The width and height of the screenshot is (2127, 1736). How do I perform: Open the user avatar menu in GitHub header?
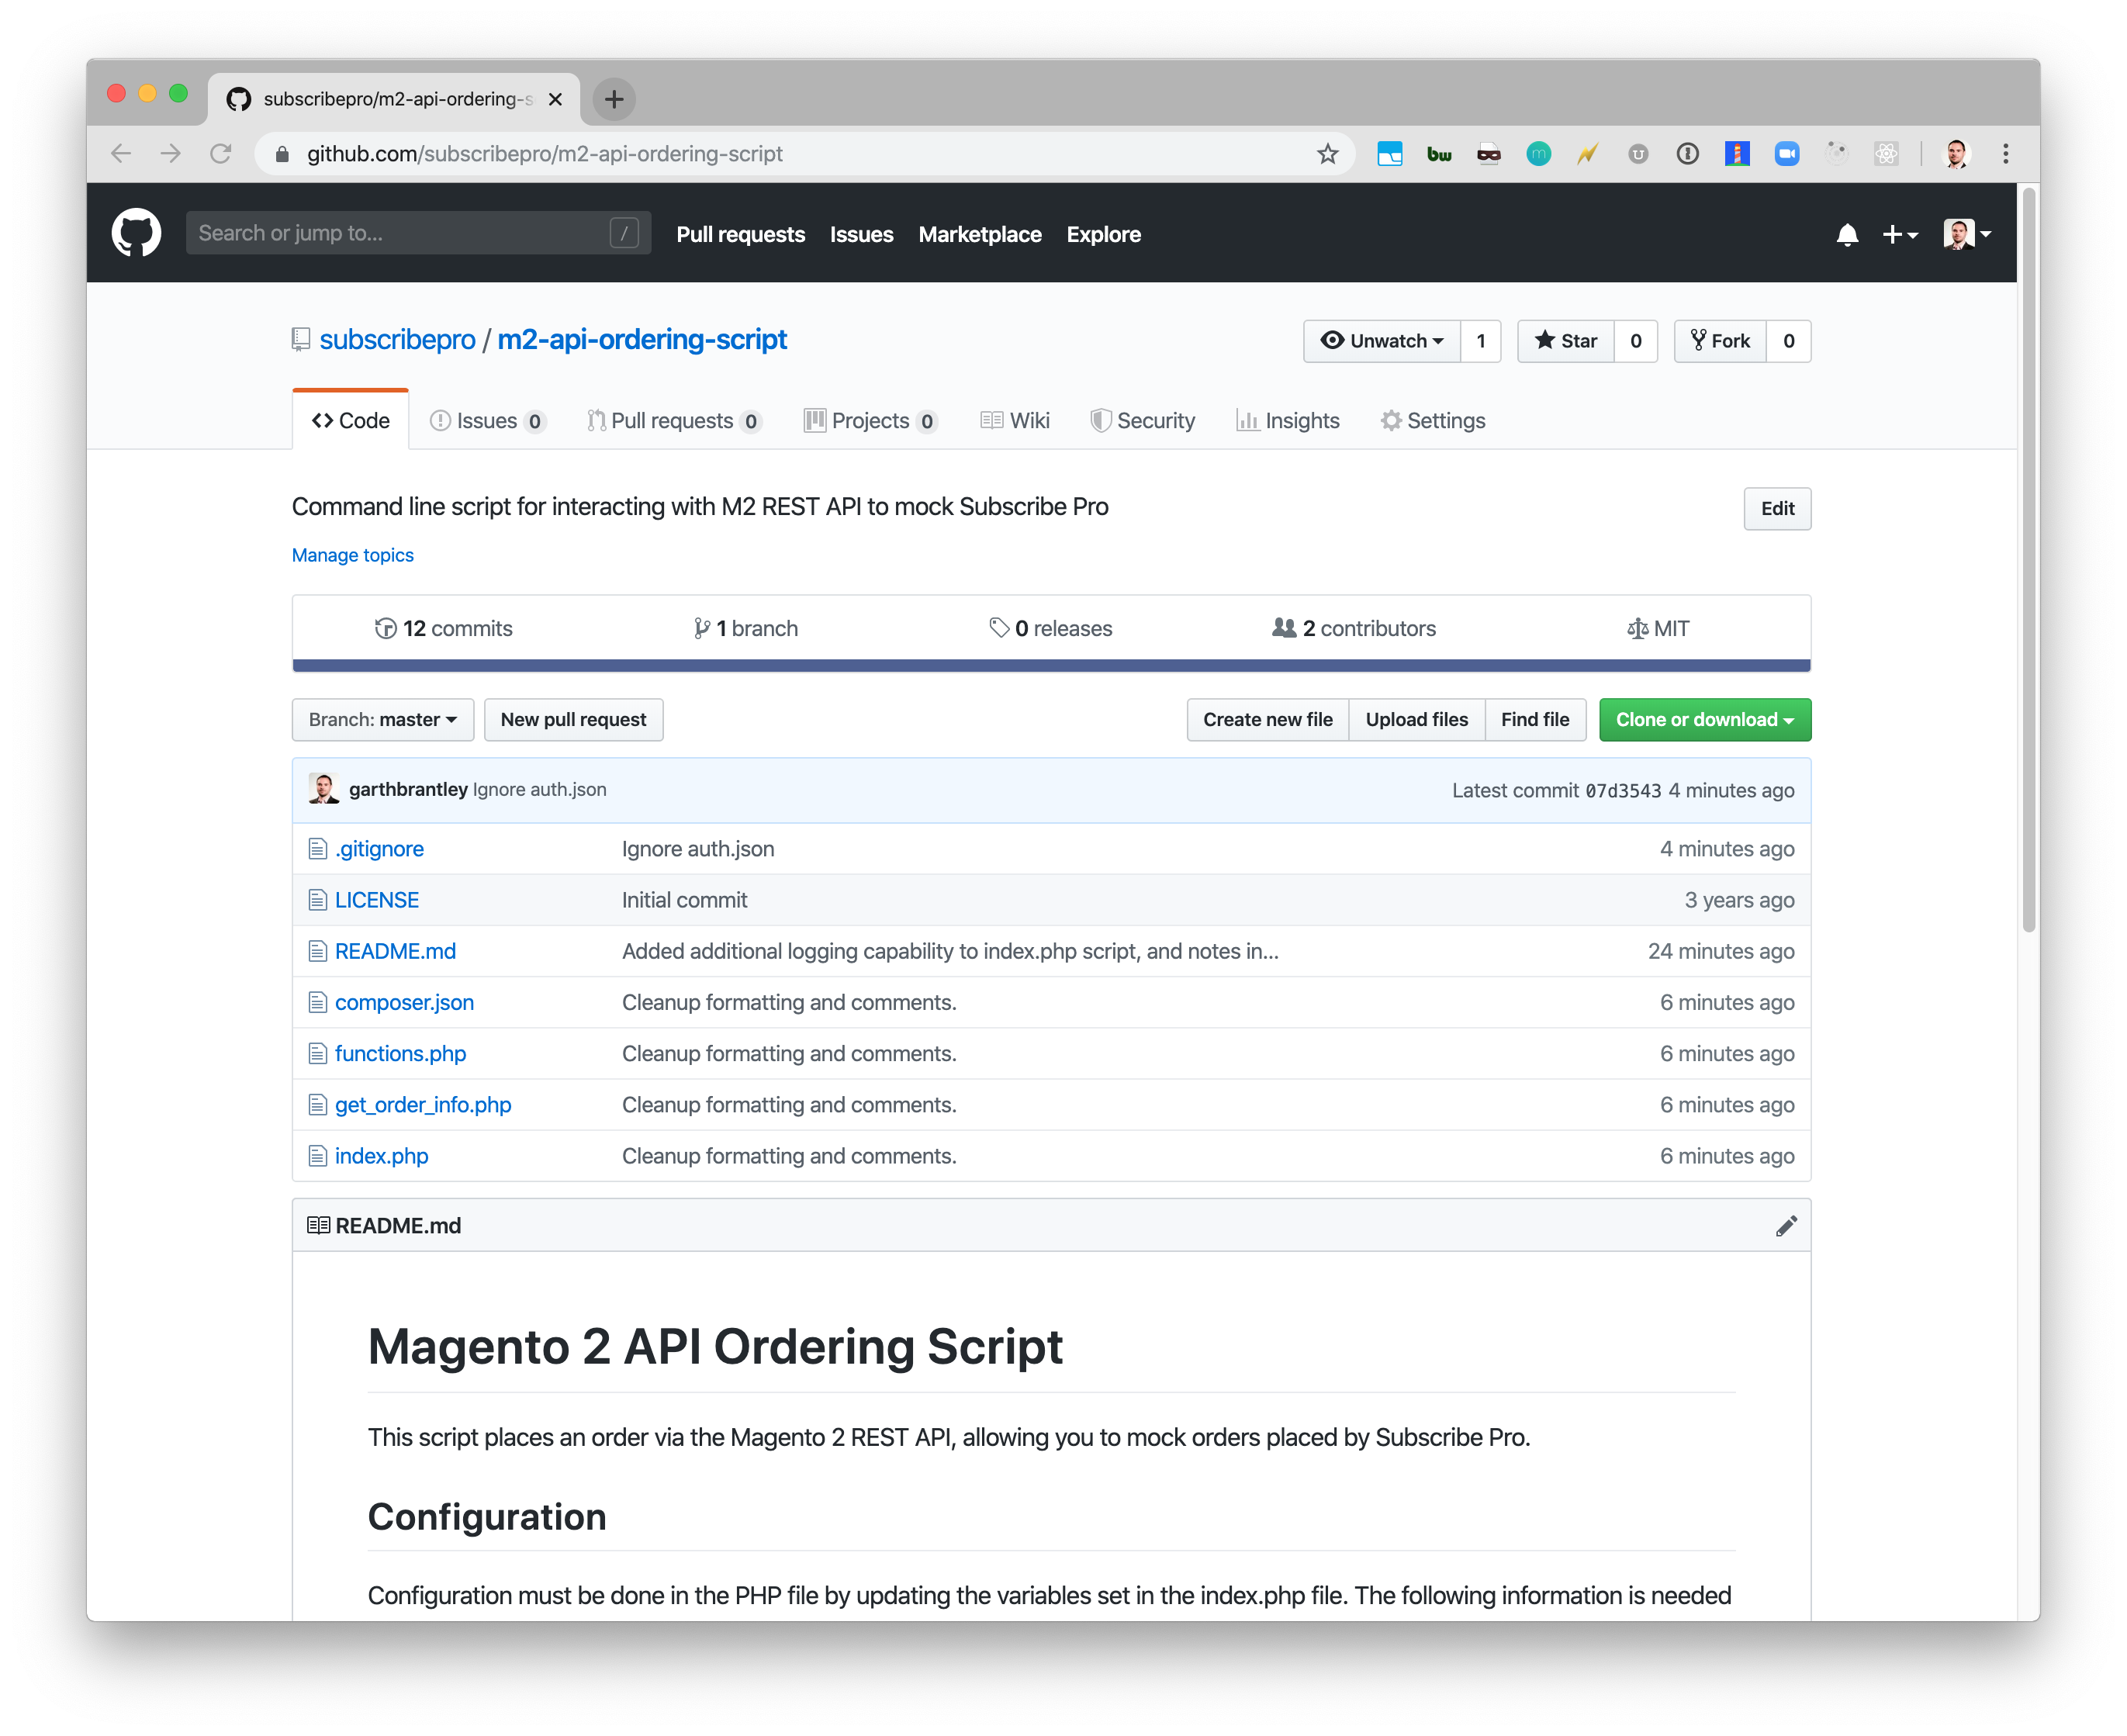pyautogui.click(x=1966, y=234)
